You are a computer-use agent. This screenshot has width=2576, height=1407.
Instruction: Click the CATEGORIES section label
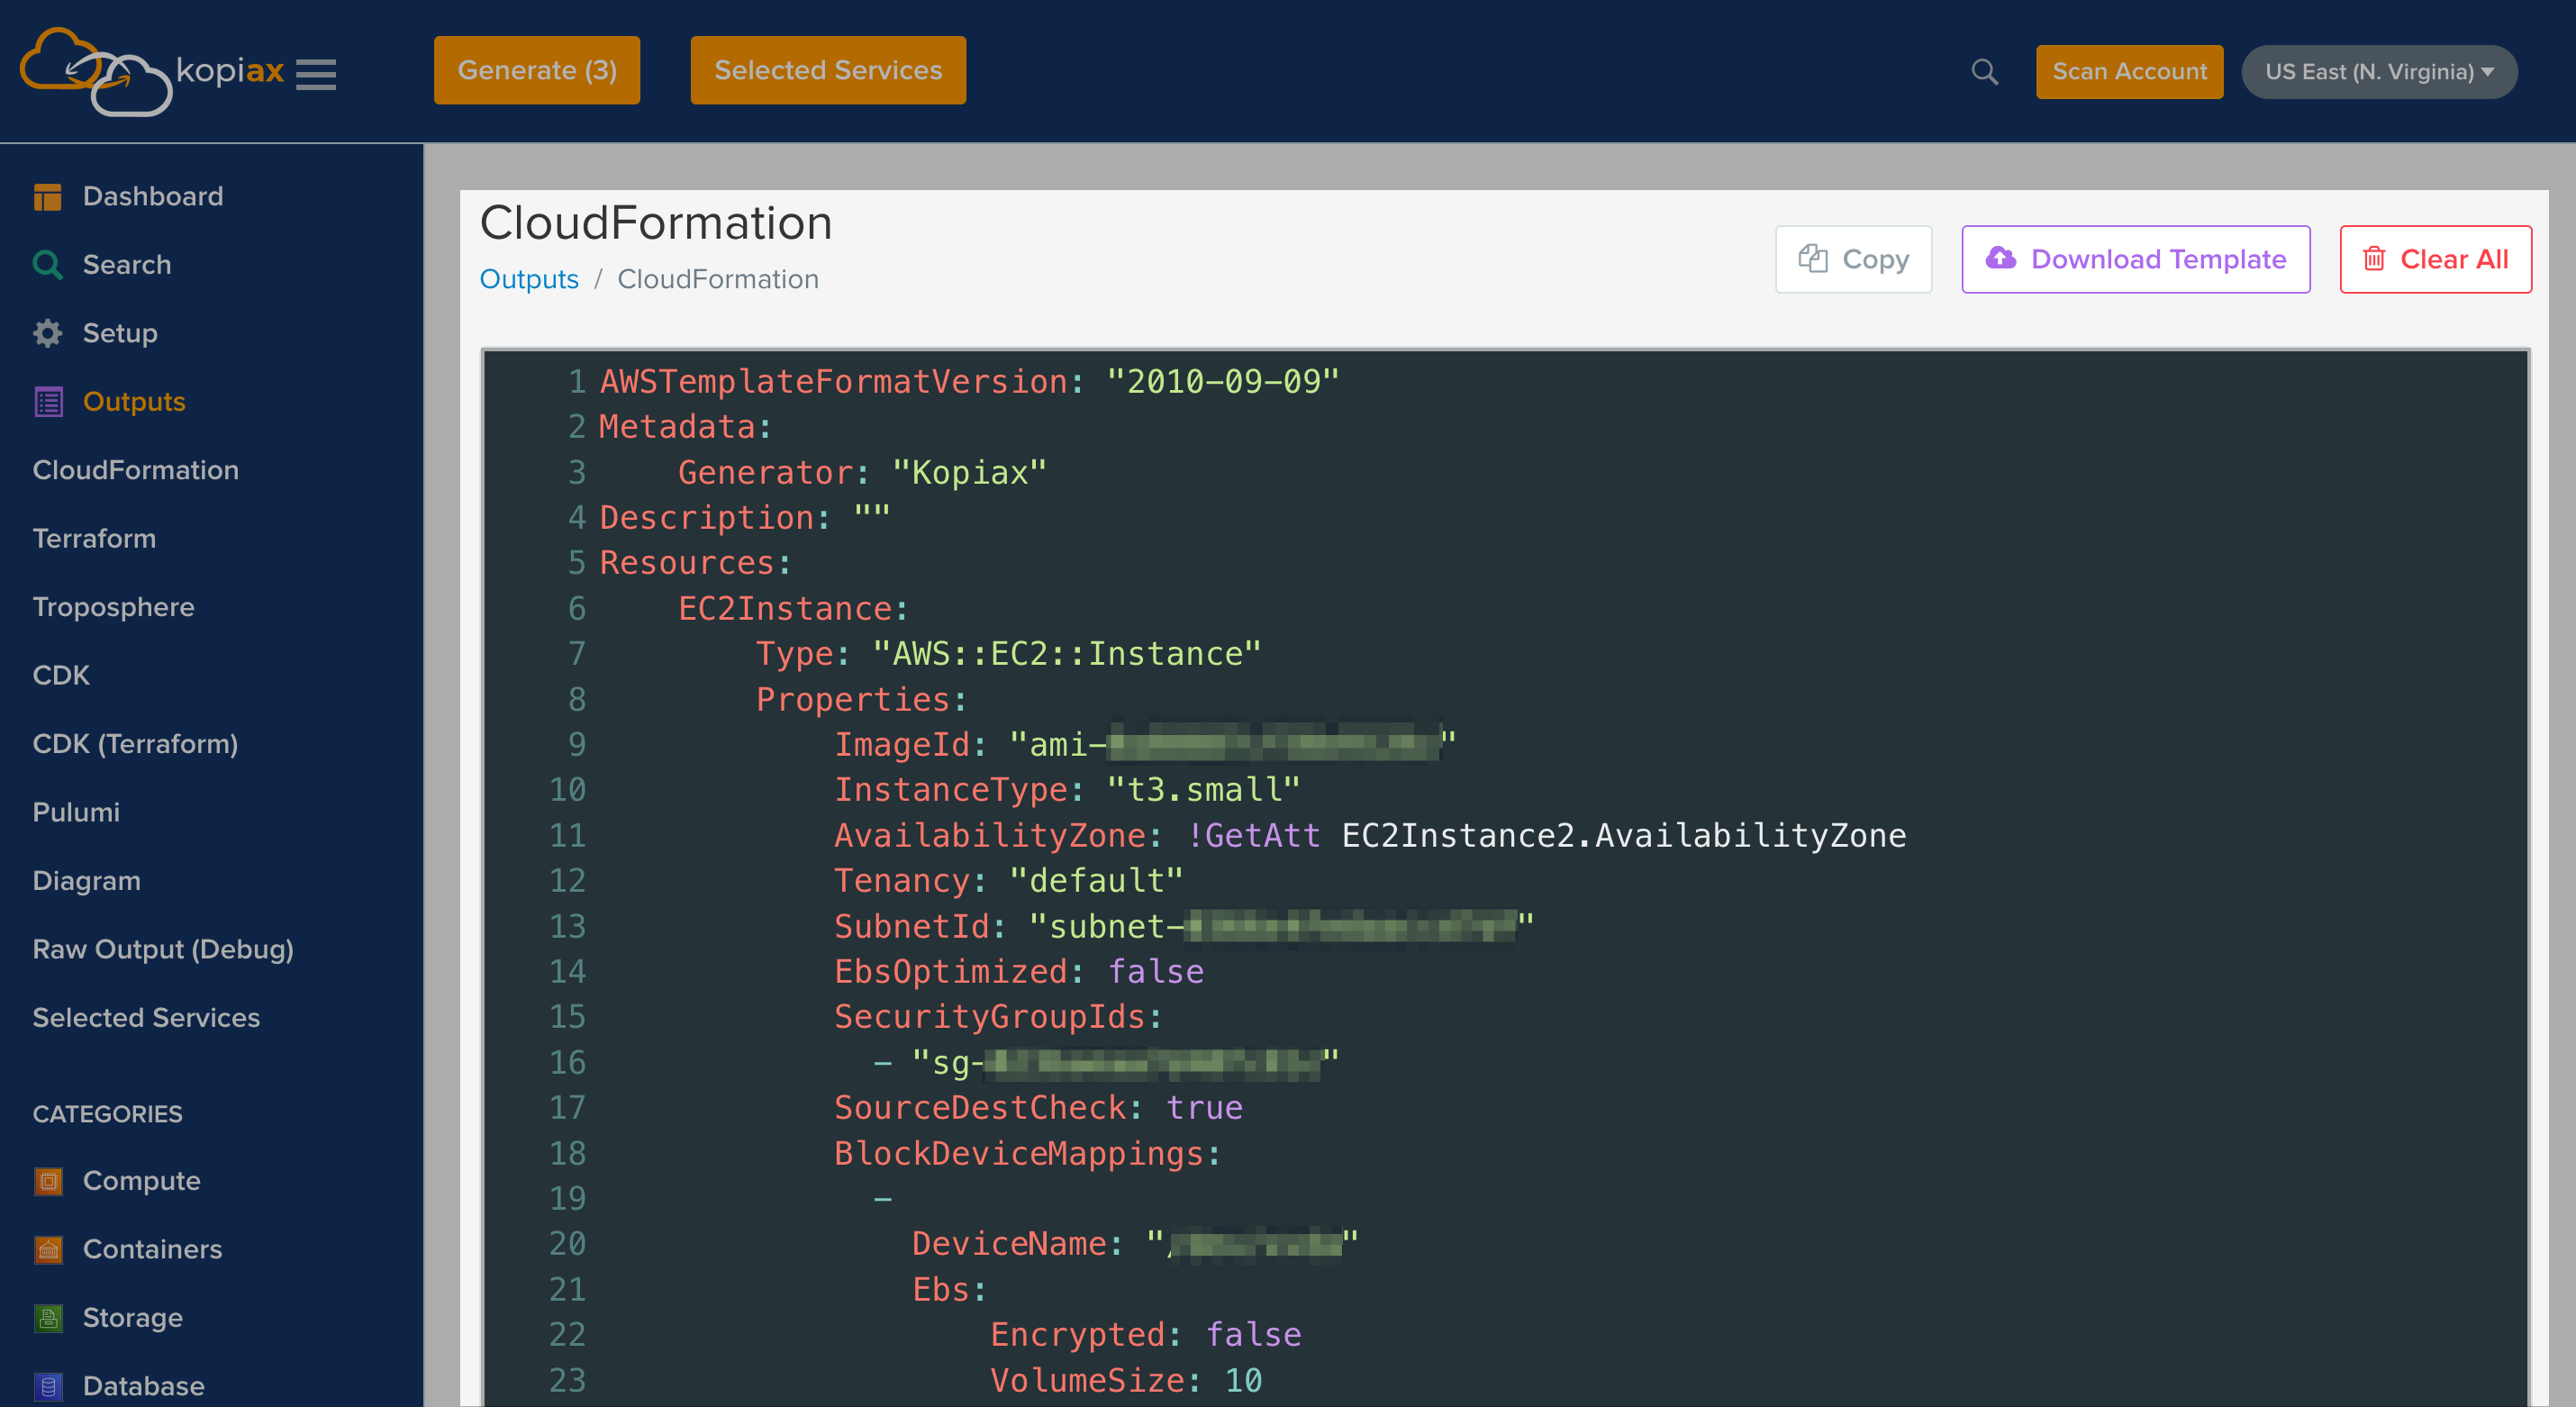click(x=107, y=1114)
